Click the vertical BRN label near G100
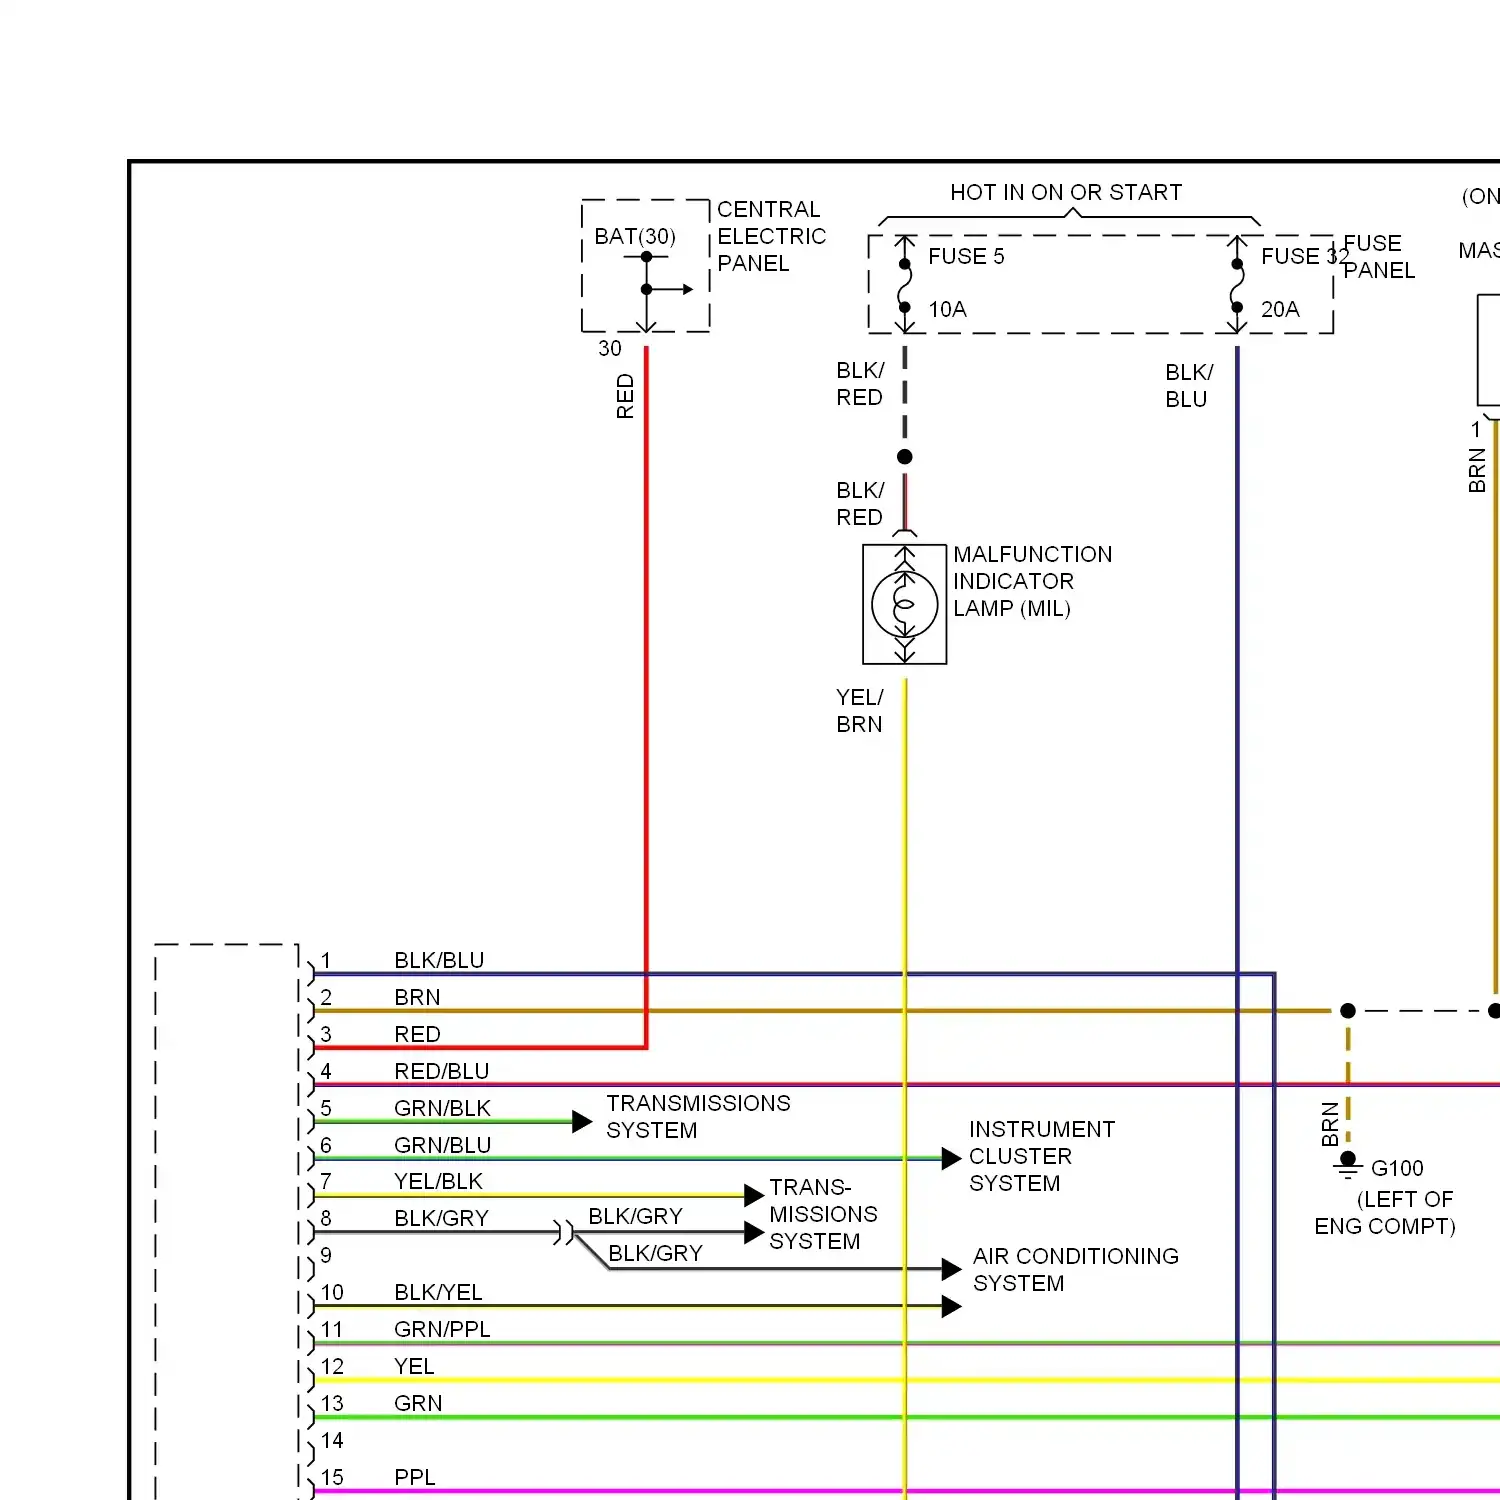1500x1500 pixels. click(1330, 1124)
